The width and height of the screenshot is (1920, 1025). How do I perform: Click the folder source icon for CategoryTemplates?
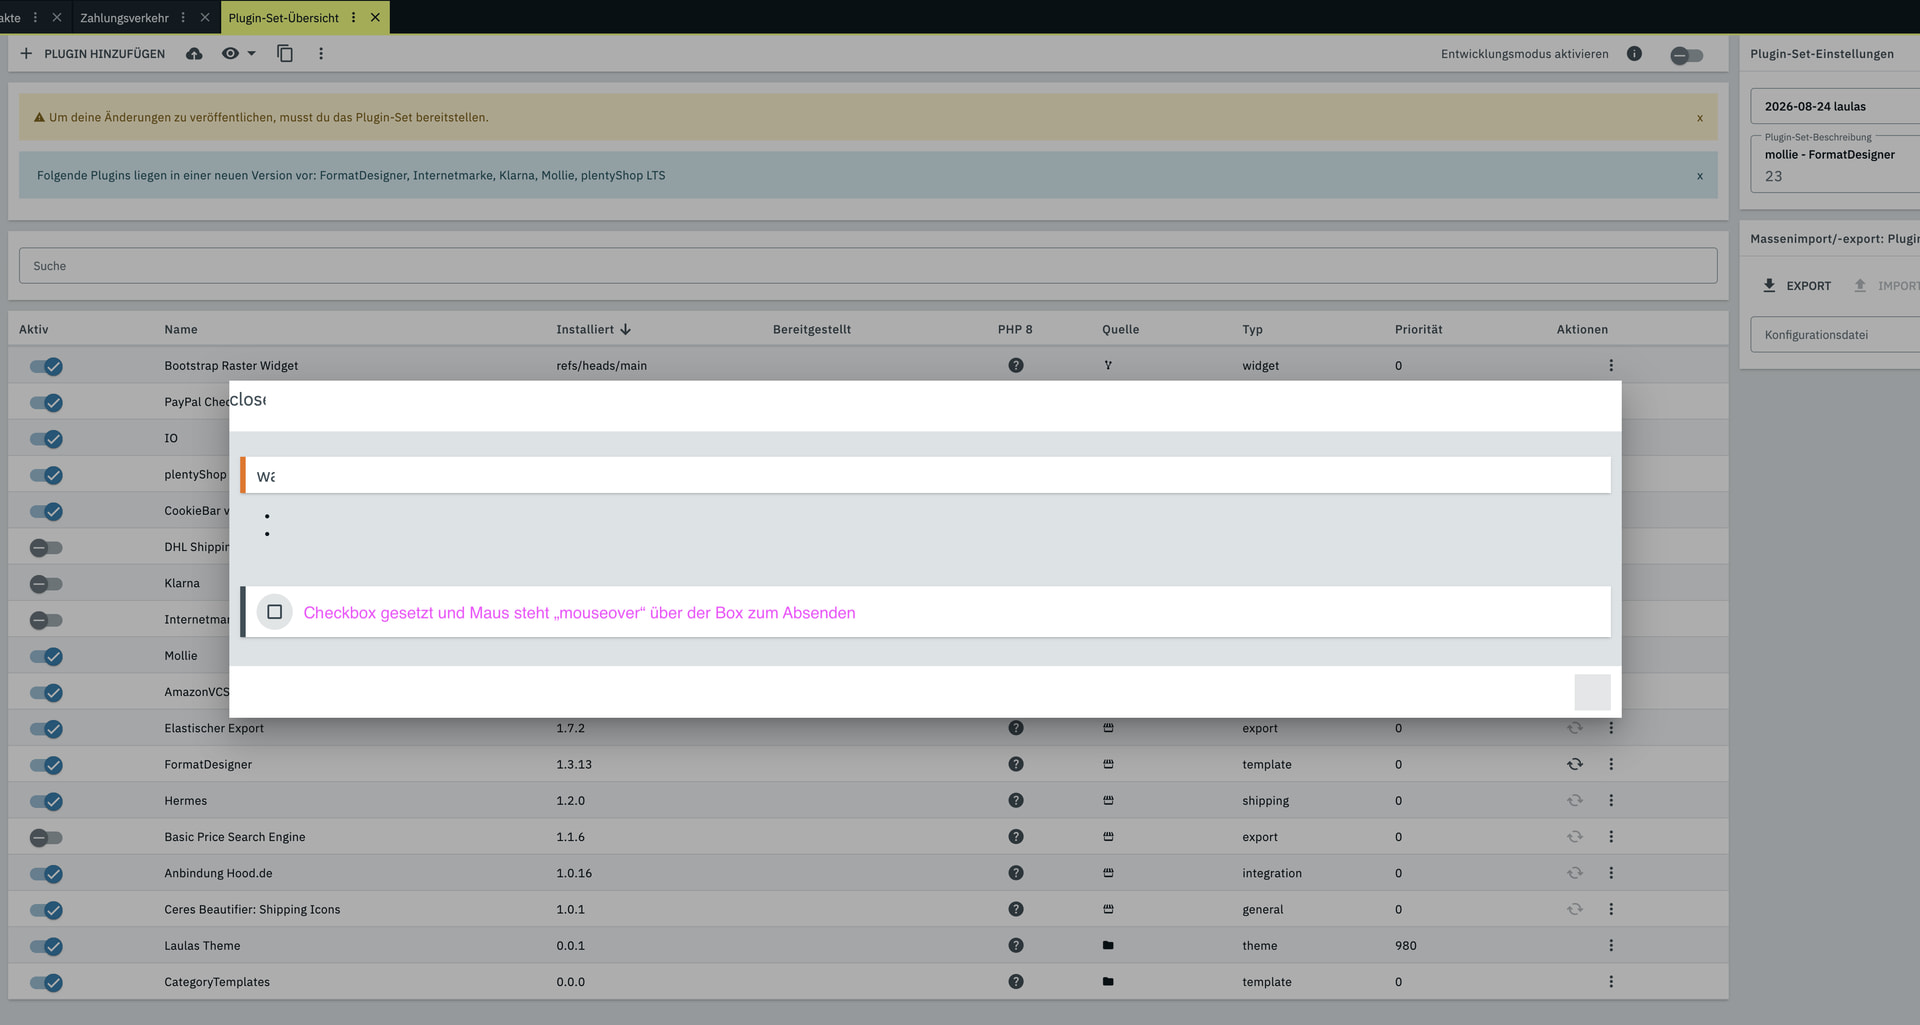[x=1108, y=982]
